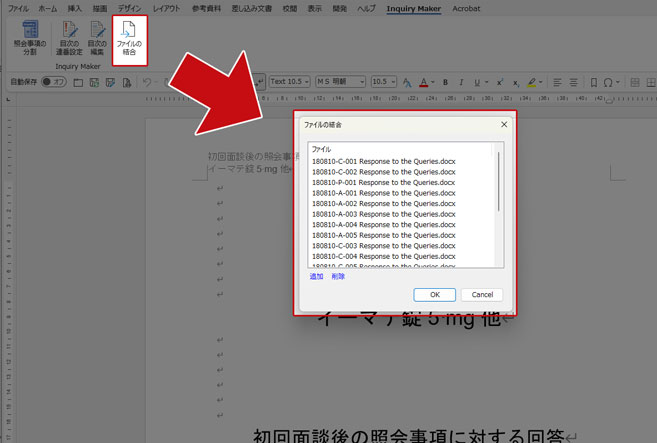The width and height of the screenshot is (657, 443).
Task: Click the 照会事項の分割 ribbon icon
Action: pyautogui.click(x=30, y=38)
